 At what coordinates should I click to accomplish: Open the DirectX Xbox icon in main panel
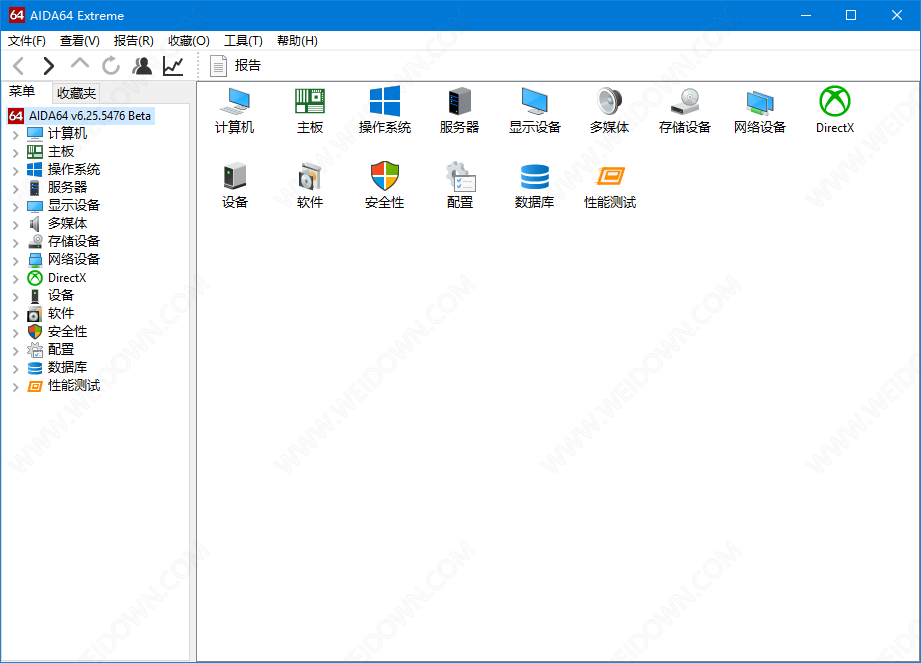pyautogui.click(x=835, y=110)
